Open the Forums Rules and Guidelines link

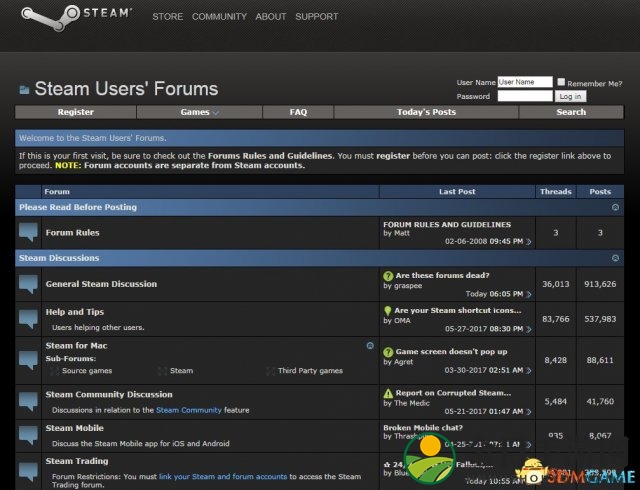pyautogui.click(x=270, y=156)
